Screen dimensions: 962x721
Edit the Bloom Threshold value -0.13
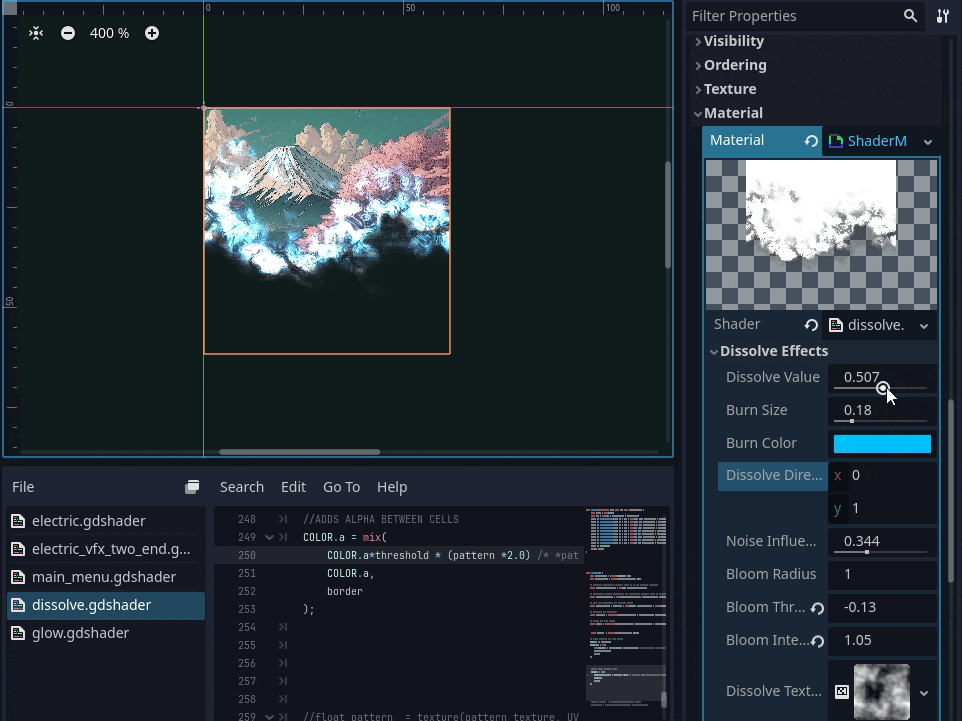pos(882,607)
